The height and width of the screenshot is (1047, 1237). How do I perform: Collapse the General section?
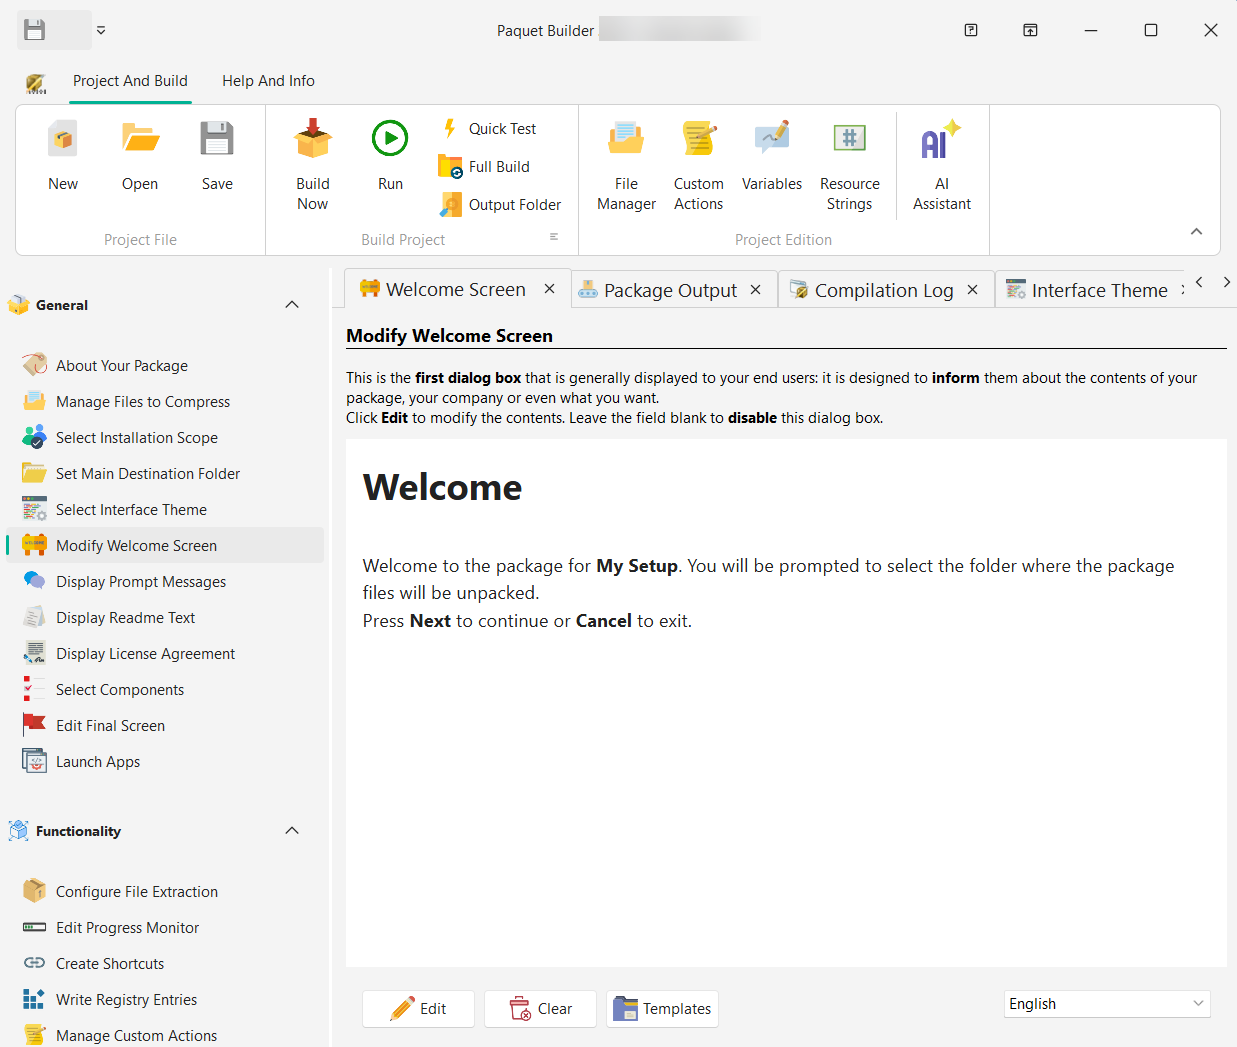(291, 304)
